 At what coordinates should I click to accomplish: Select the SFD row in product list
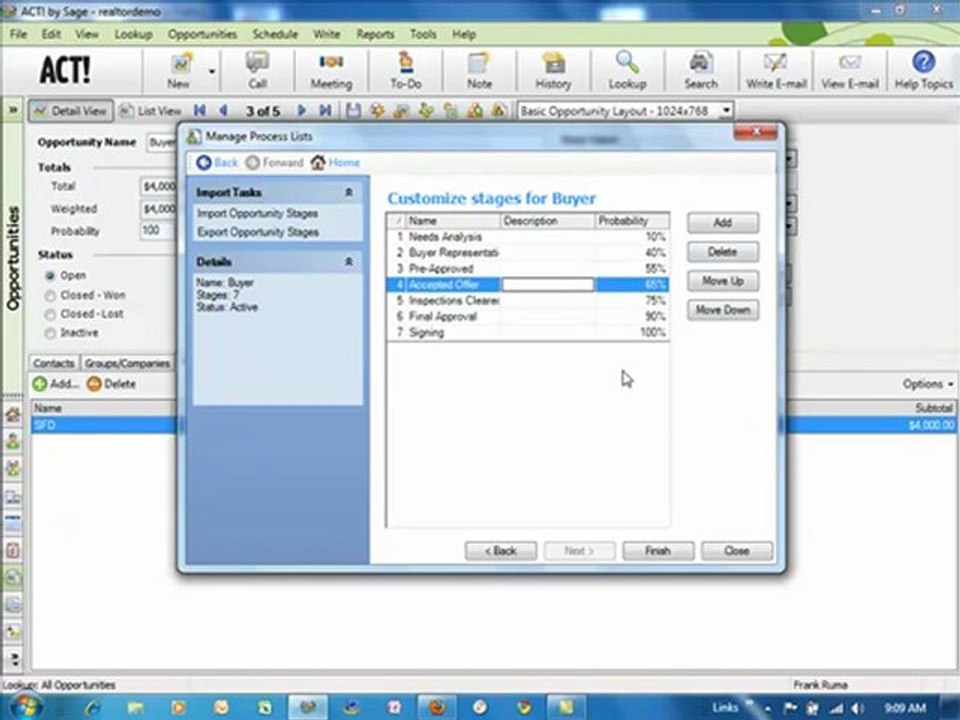493,425
